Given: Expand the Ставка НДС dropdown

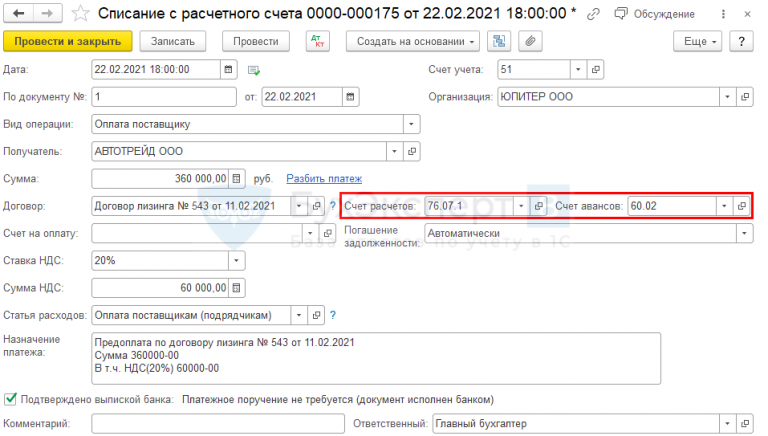Looking at the screenshot, I should [236, 260].
